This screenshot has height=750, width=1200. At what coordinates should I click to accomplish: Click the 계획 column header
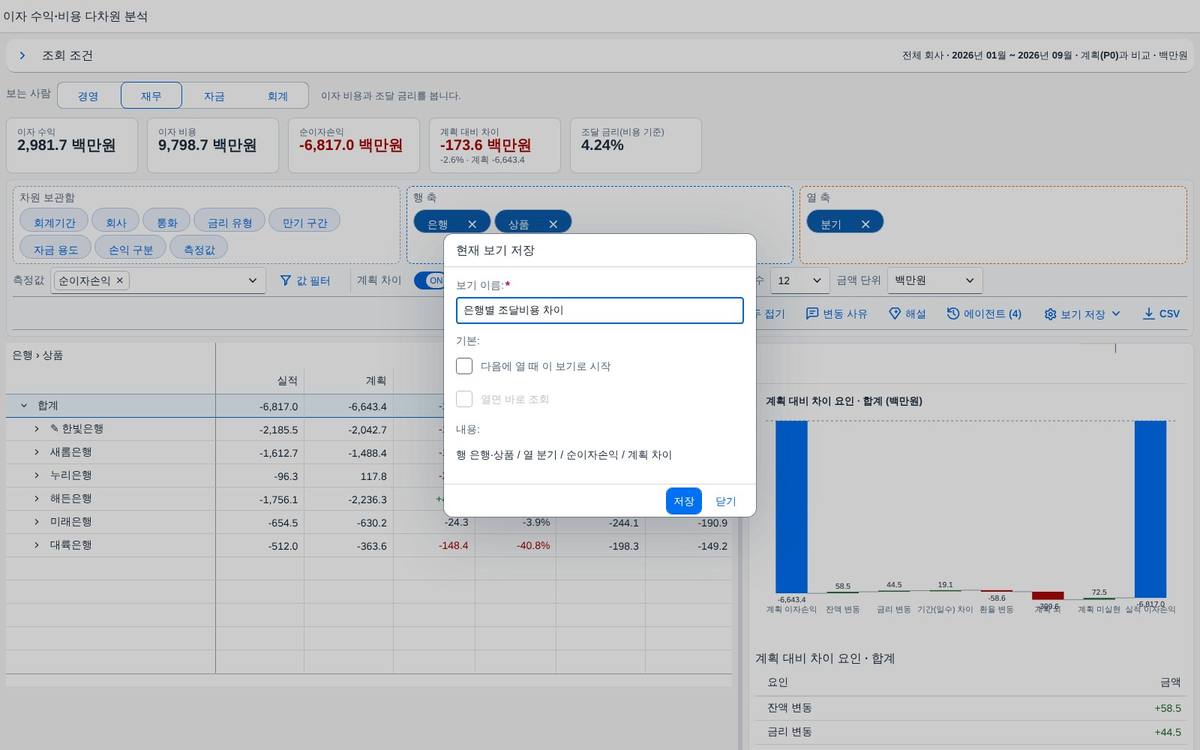click(349, 381)
